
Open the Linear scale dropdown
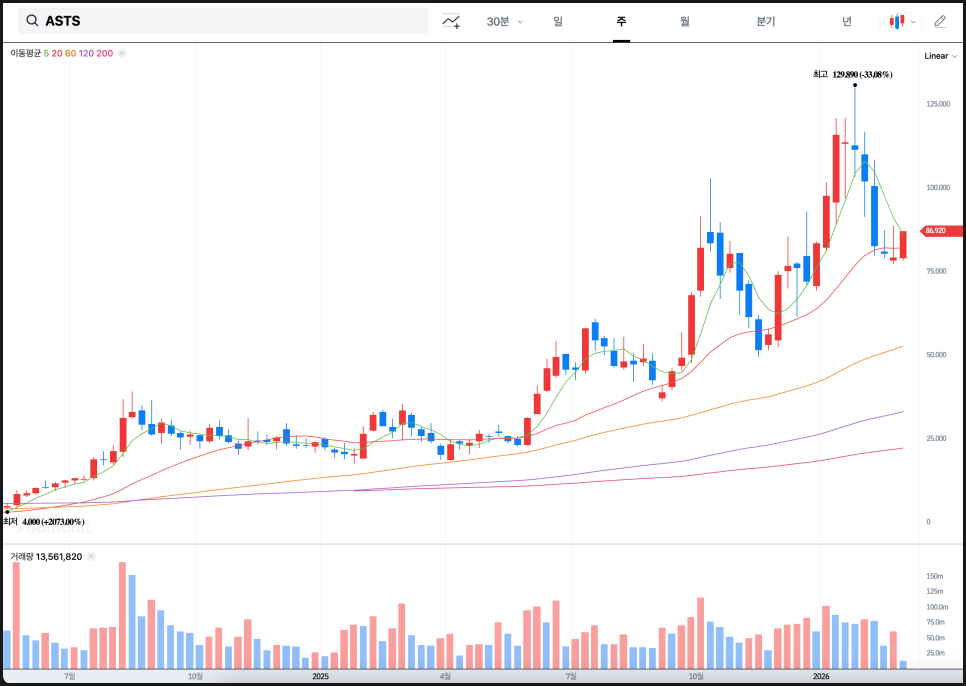pos(940,56)
